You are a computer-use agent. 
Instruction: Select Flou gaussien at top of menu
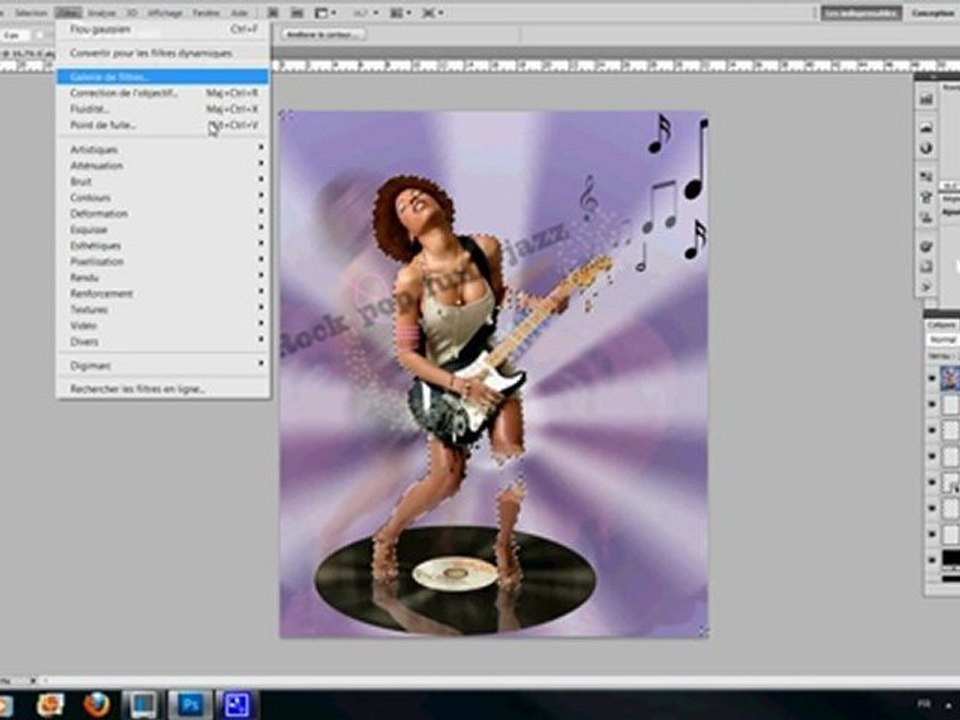coord(162,29)
